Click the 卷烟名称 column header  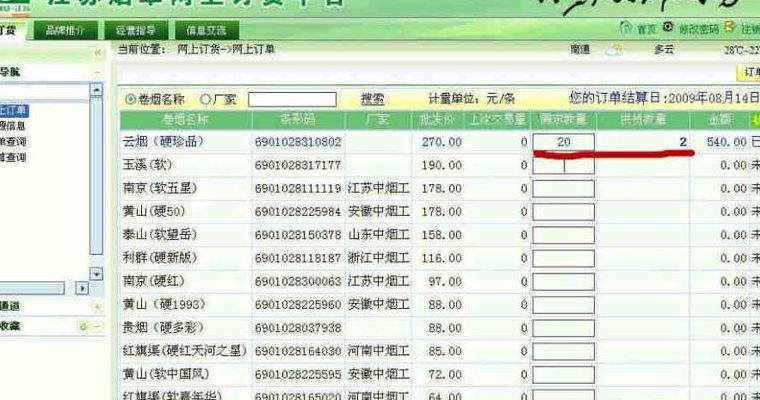click(x=186, y=120)
